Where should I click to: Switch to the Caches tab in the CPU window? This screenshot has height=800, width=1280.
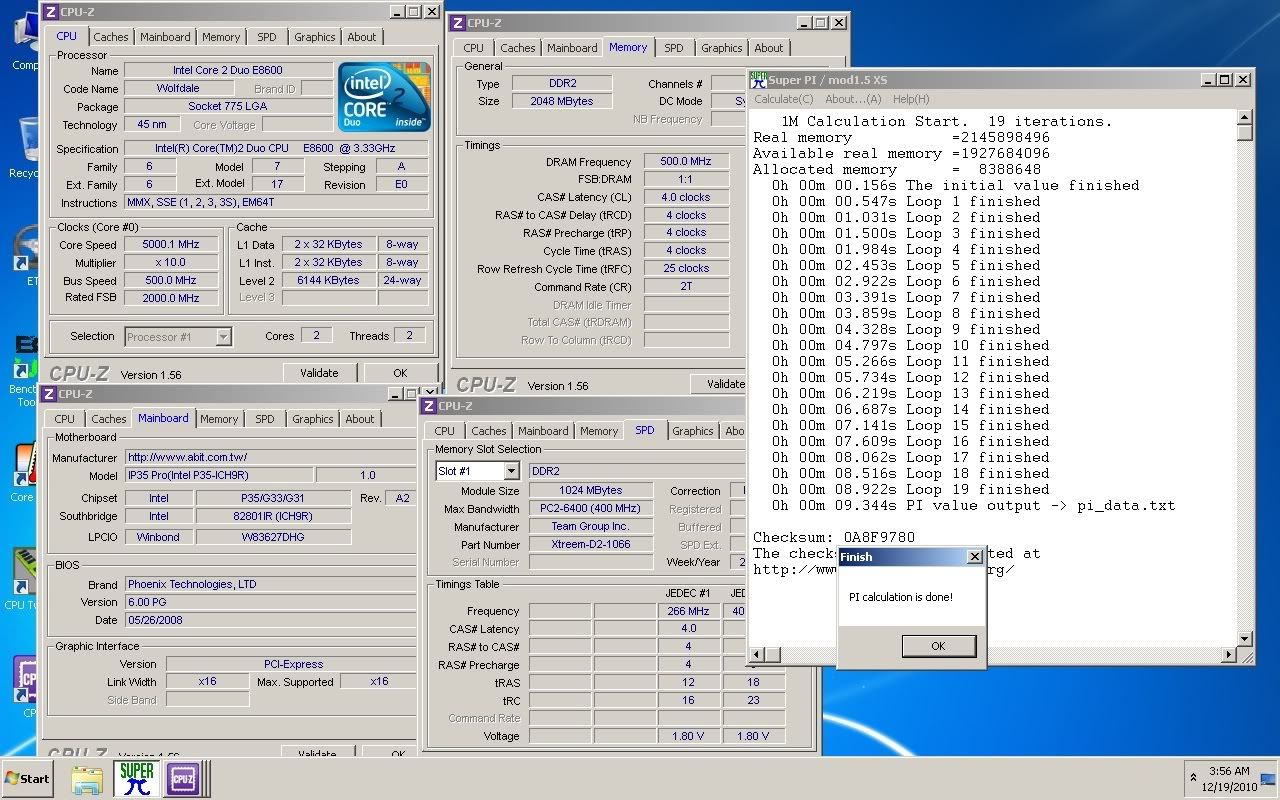click(x=111, y=37)
